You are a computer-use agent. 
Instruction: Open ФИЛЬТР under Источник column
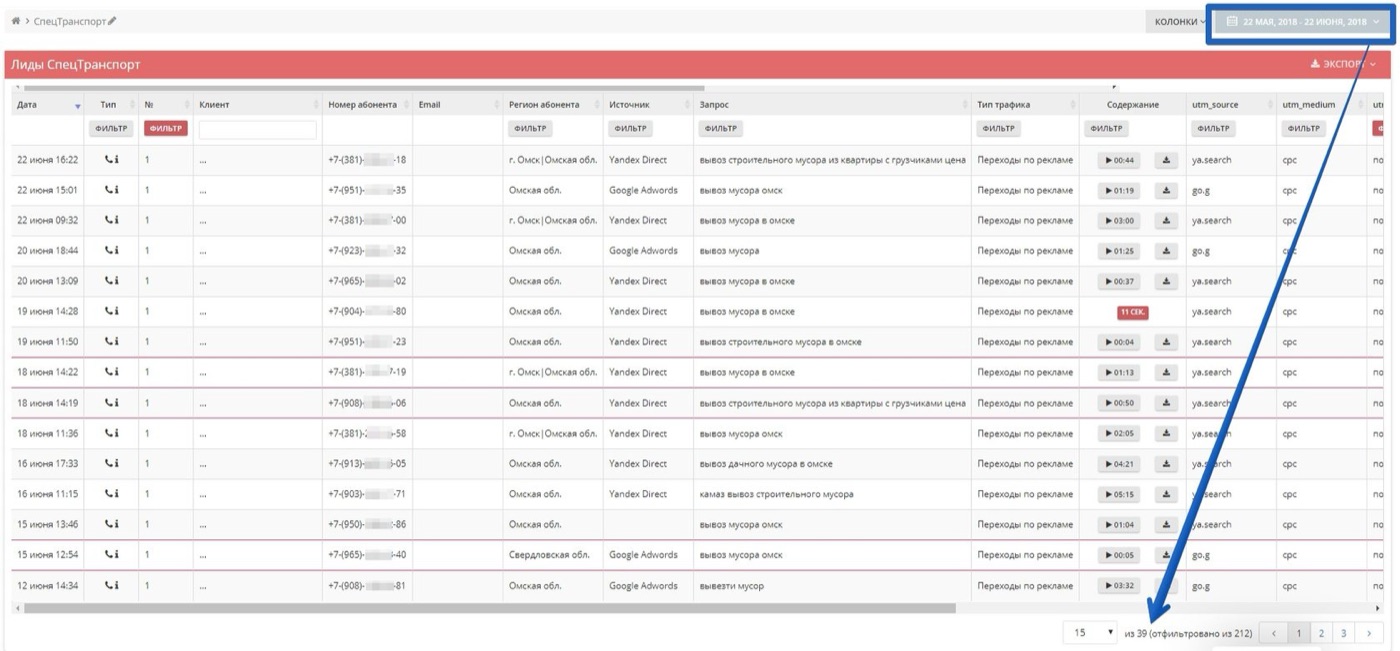[x=630, y=128]
